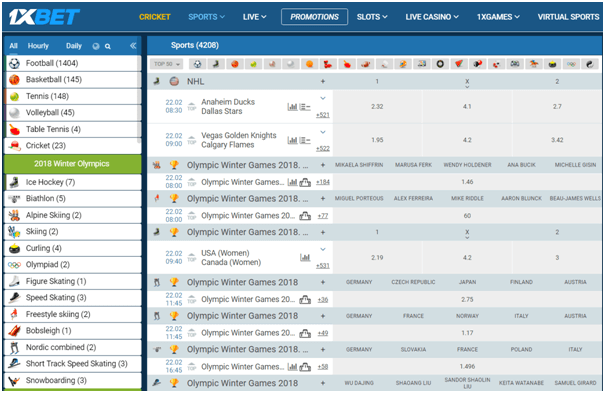
Task: Filter by the volleyball icon in sports strip
Action: coord(291,64)
